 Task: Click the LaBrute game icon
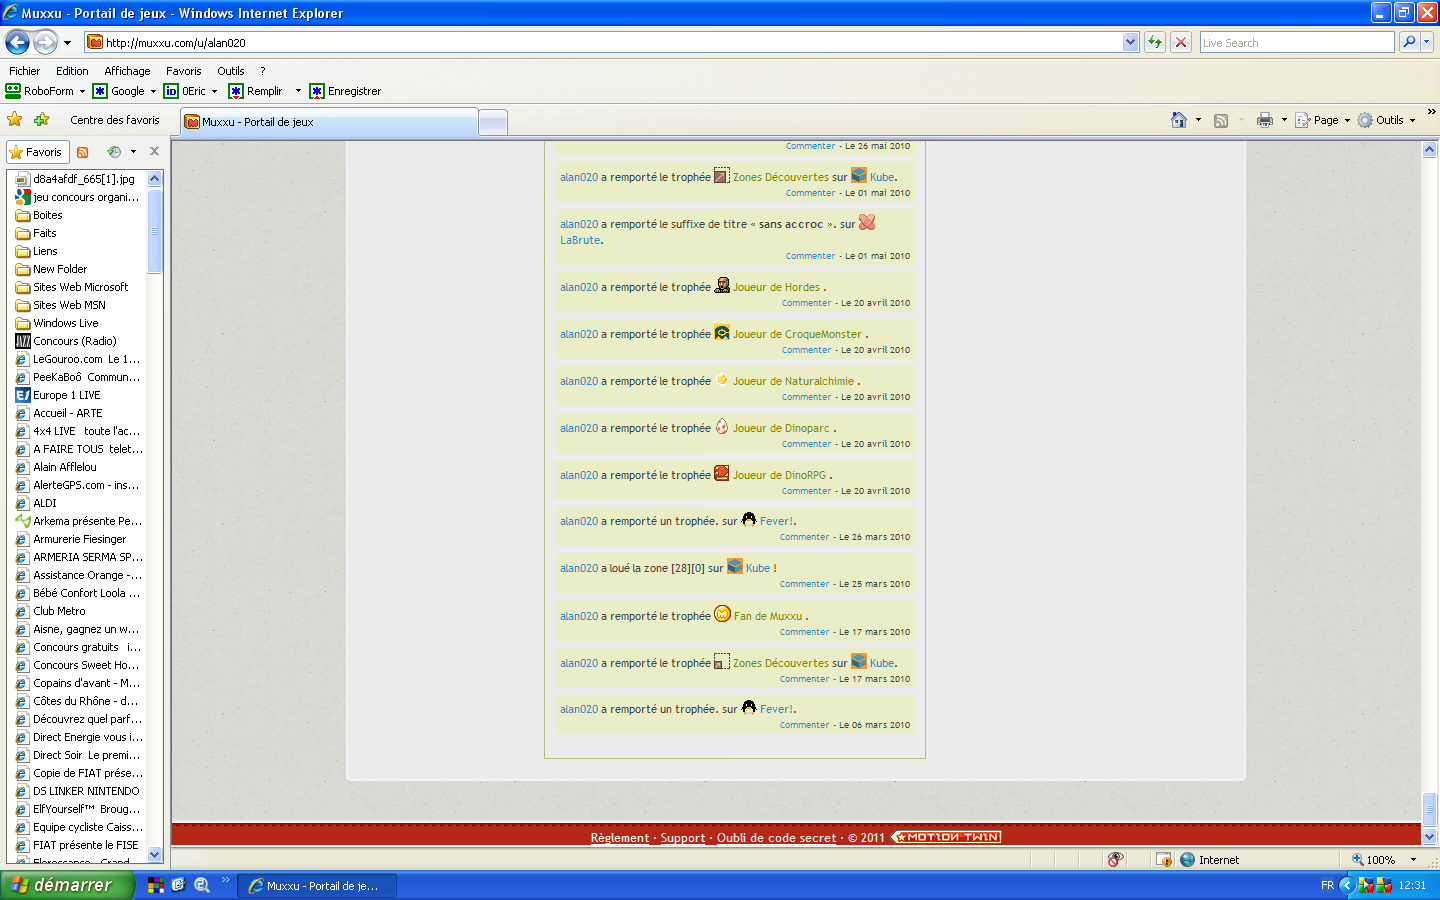pyautogui.click(x=867, y=222)
